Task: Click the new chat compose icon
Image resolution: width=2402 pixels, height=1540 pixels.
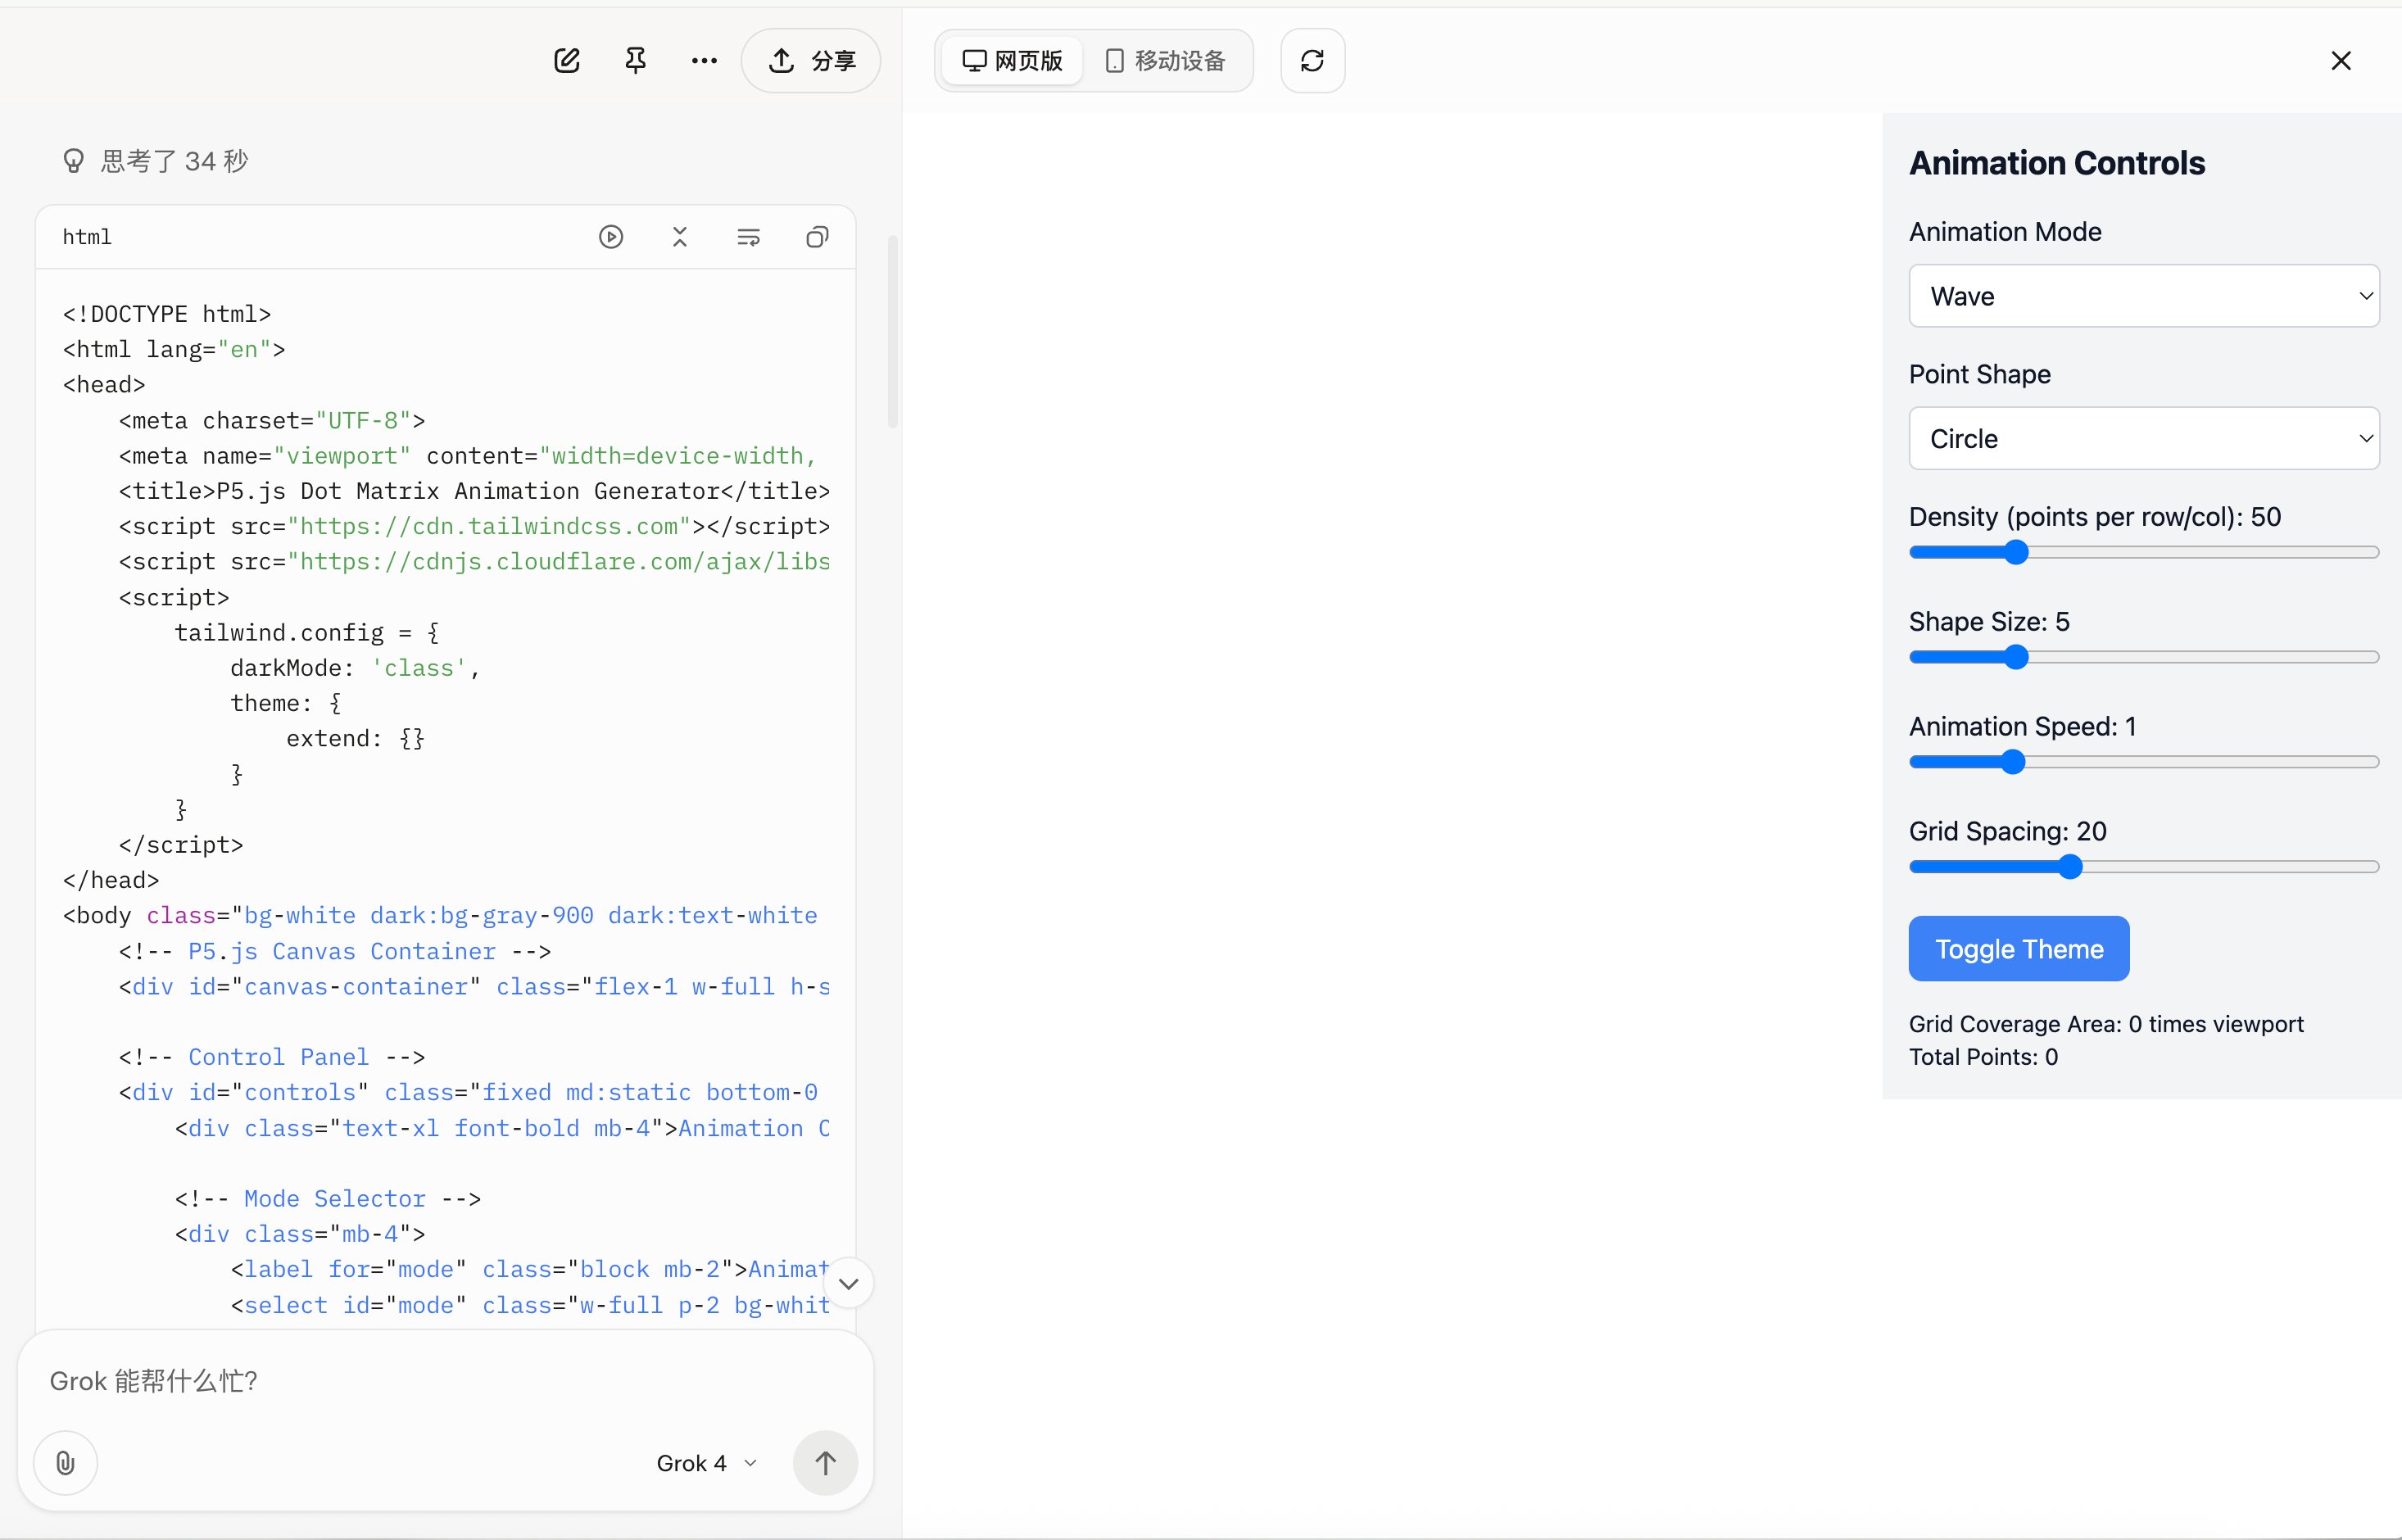Action: coord(567,61)
